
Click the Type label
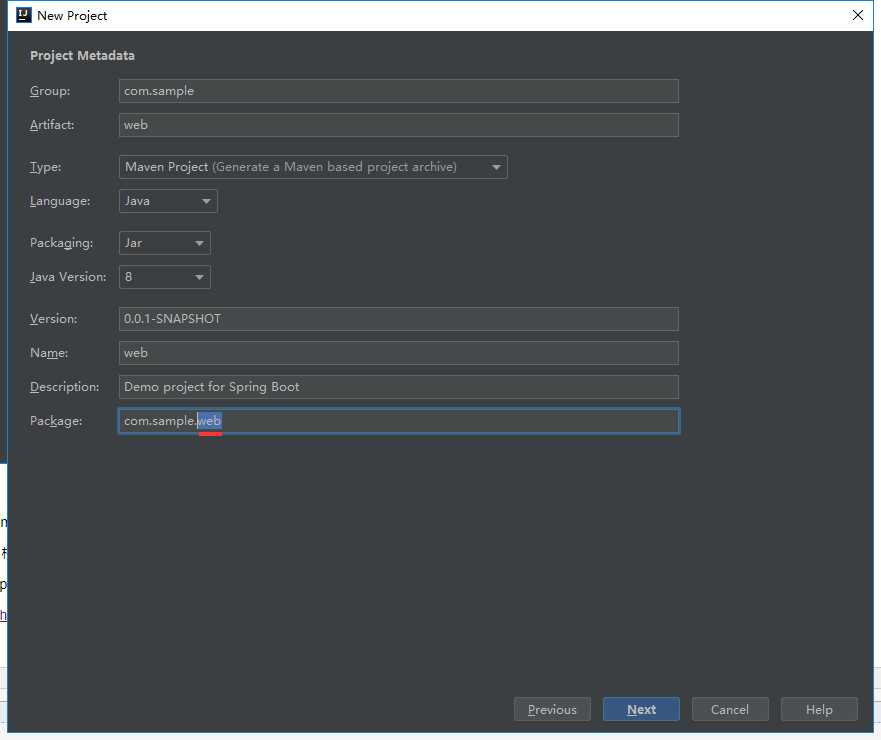(46, 167)
